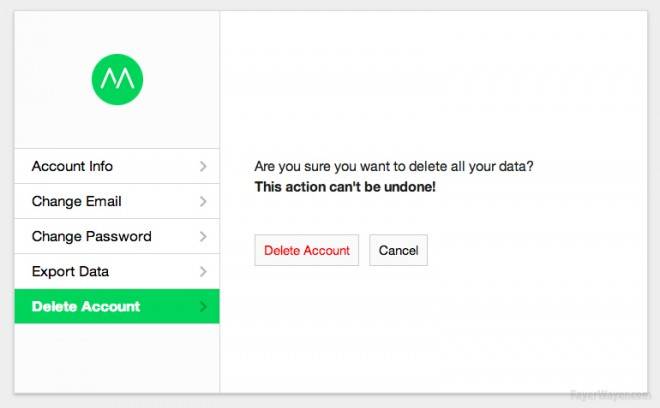Click the chevron arrow beside Account Info
This screenshot has width=660, height=408.
[203, 166]
